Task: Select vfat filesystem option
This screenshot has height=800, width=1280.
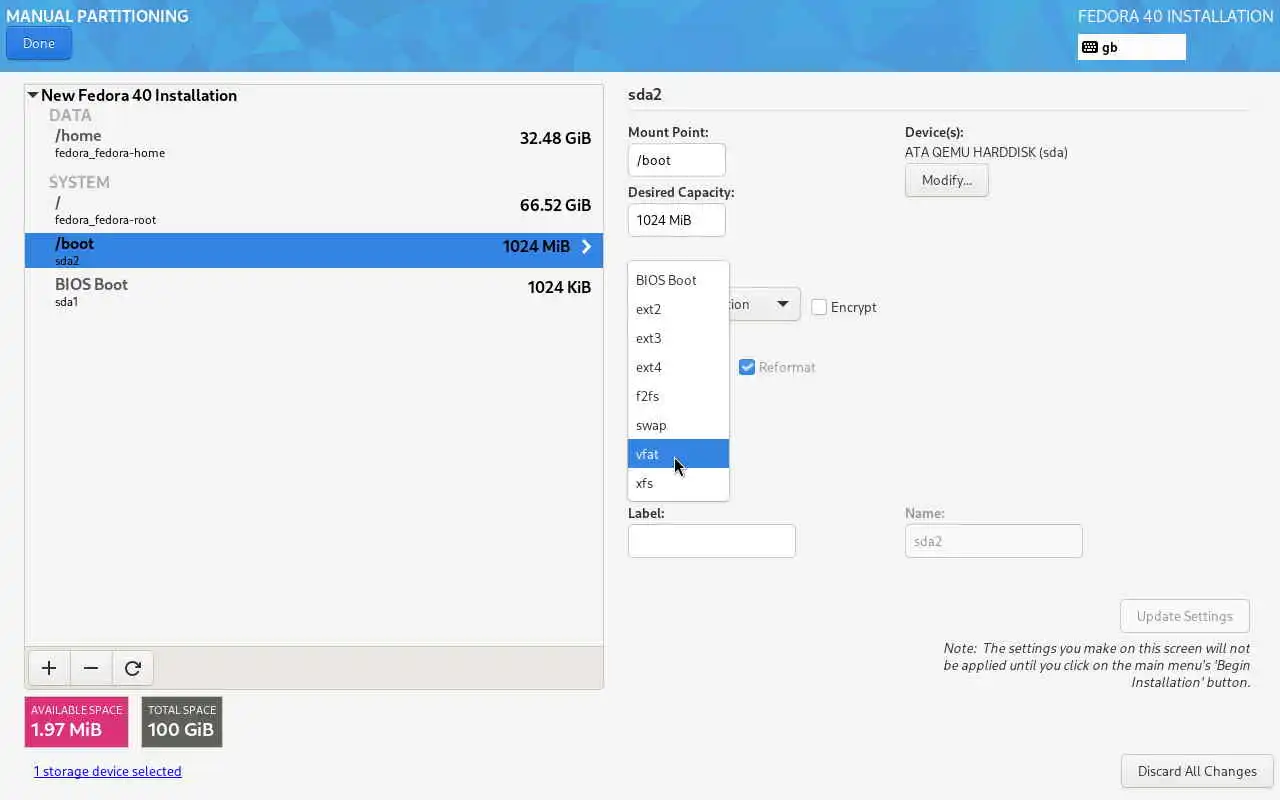Action: coord(678,454)
